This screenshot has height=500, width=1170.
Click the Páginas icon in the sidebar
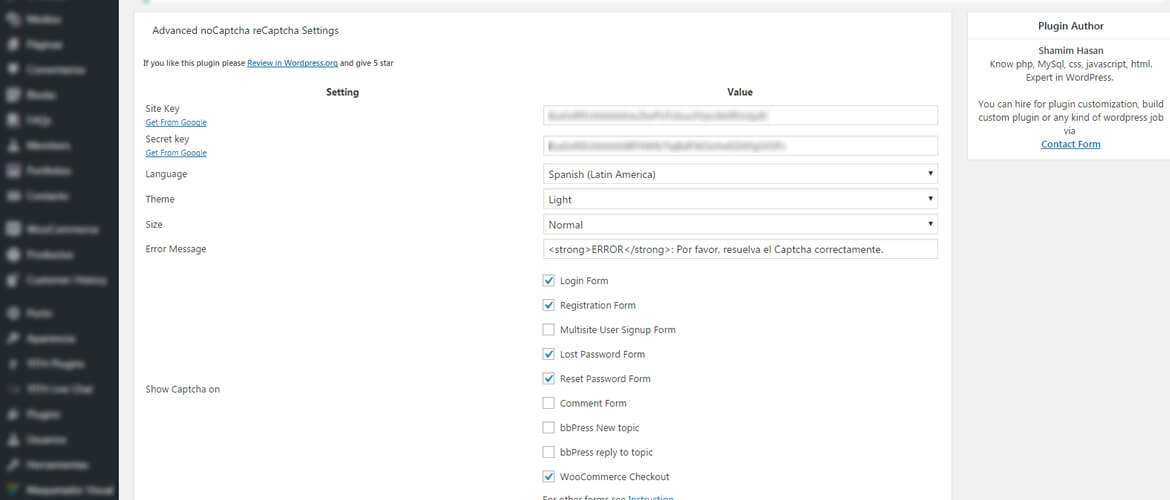tap(14, 45)
